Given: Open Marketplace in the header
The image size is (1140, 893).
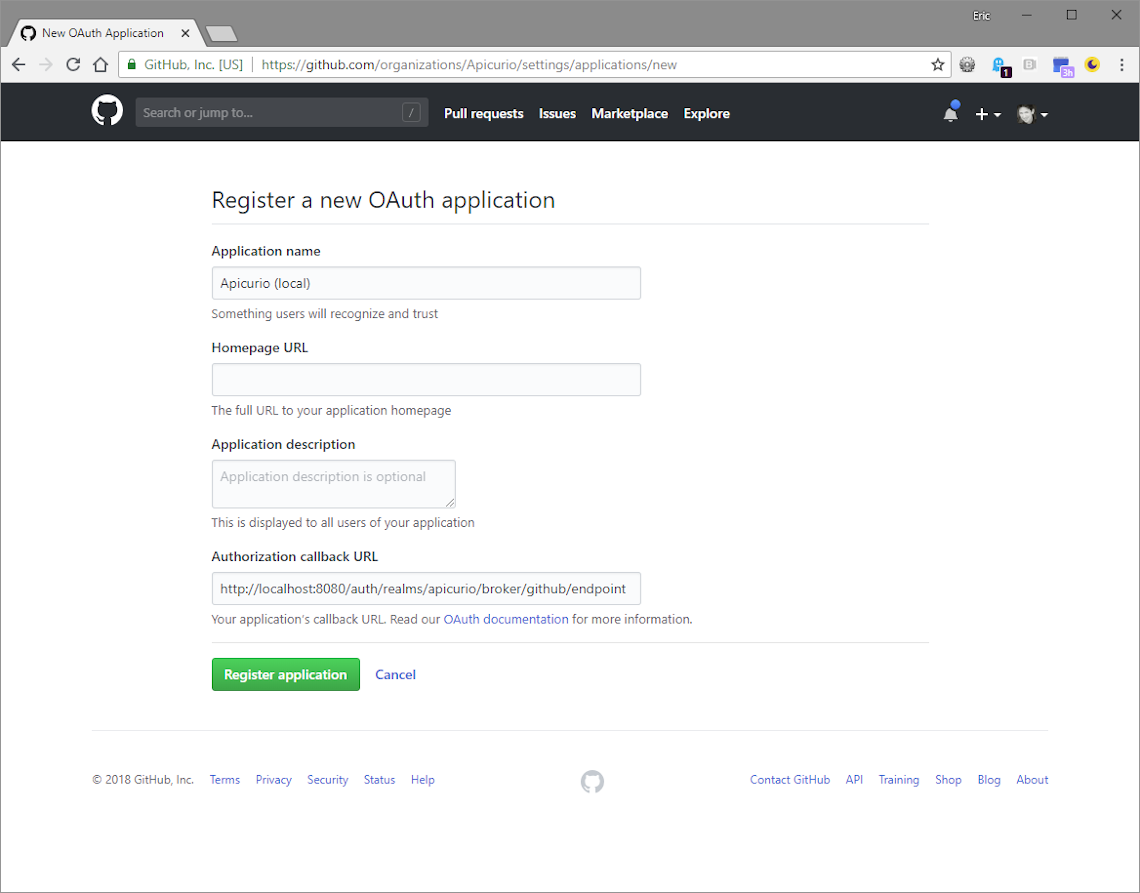Looking at the screenshot, I should tap(629, 114).
